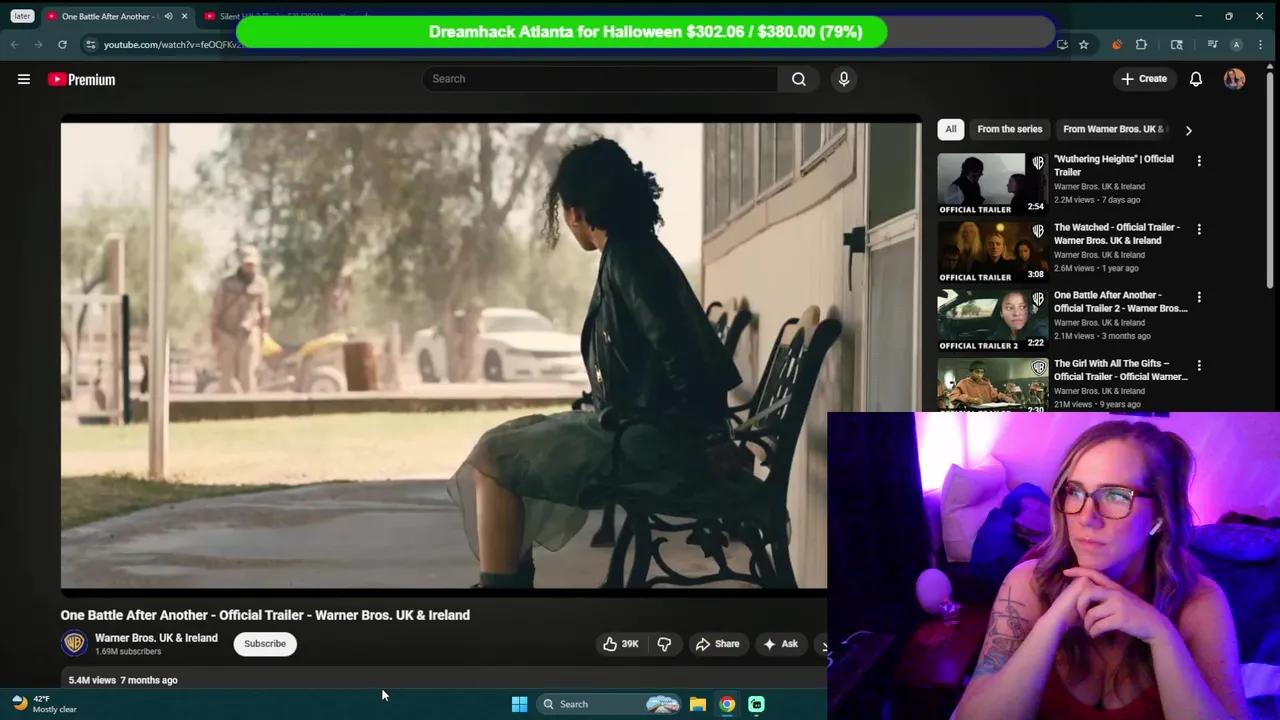The image size is (1280, 720).
Task: Open Windows Start menu
Action: click(x=519, y=704)
